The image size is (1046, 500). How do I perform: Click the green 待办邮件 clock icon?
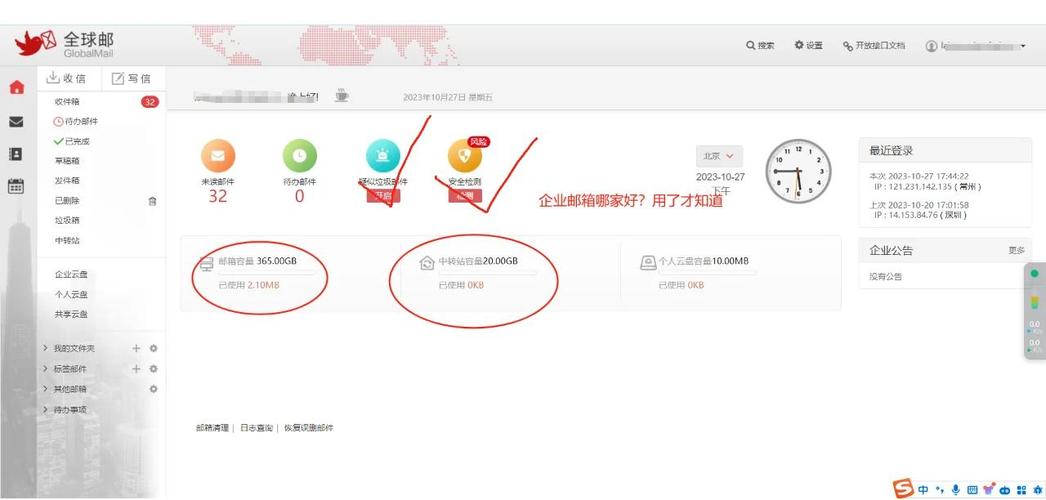pyautogui.click(x=300, y=156)
